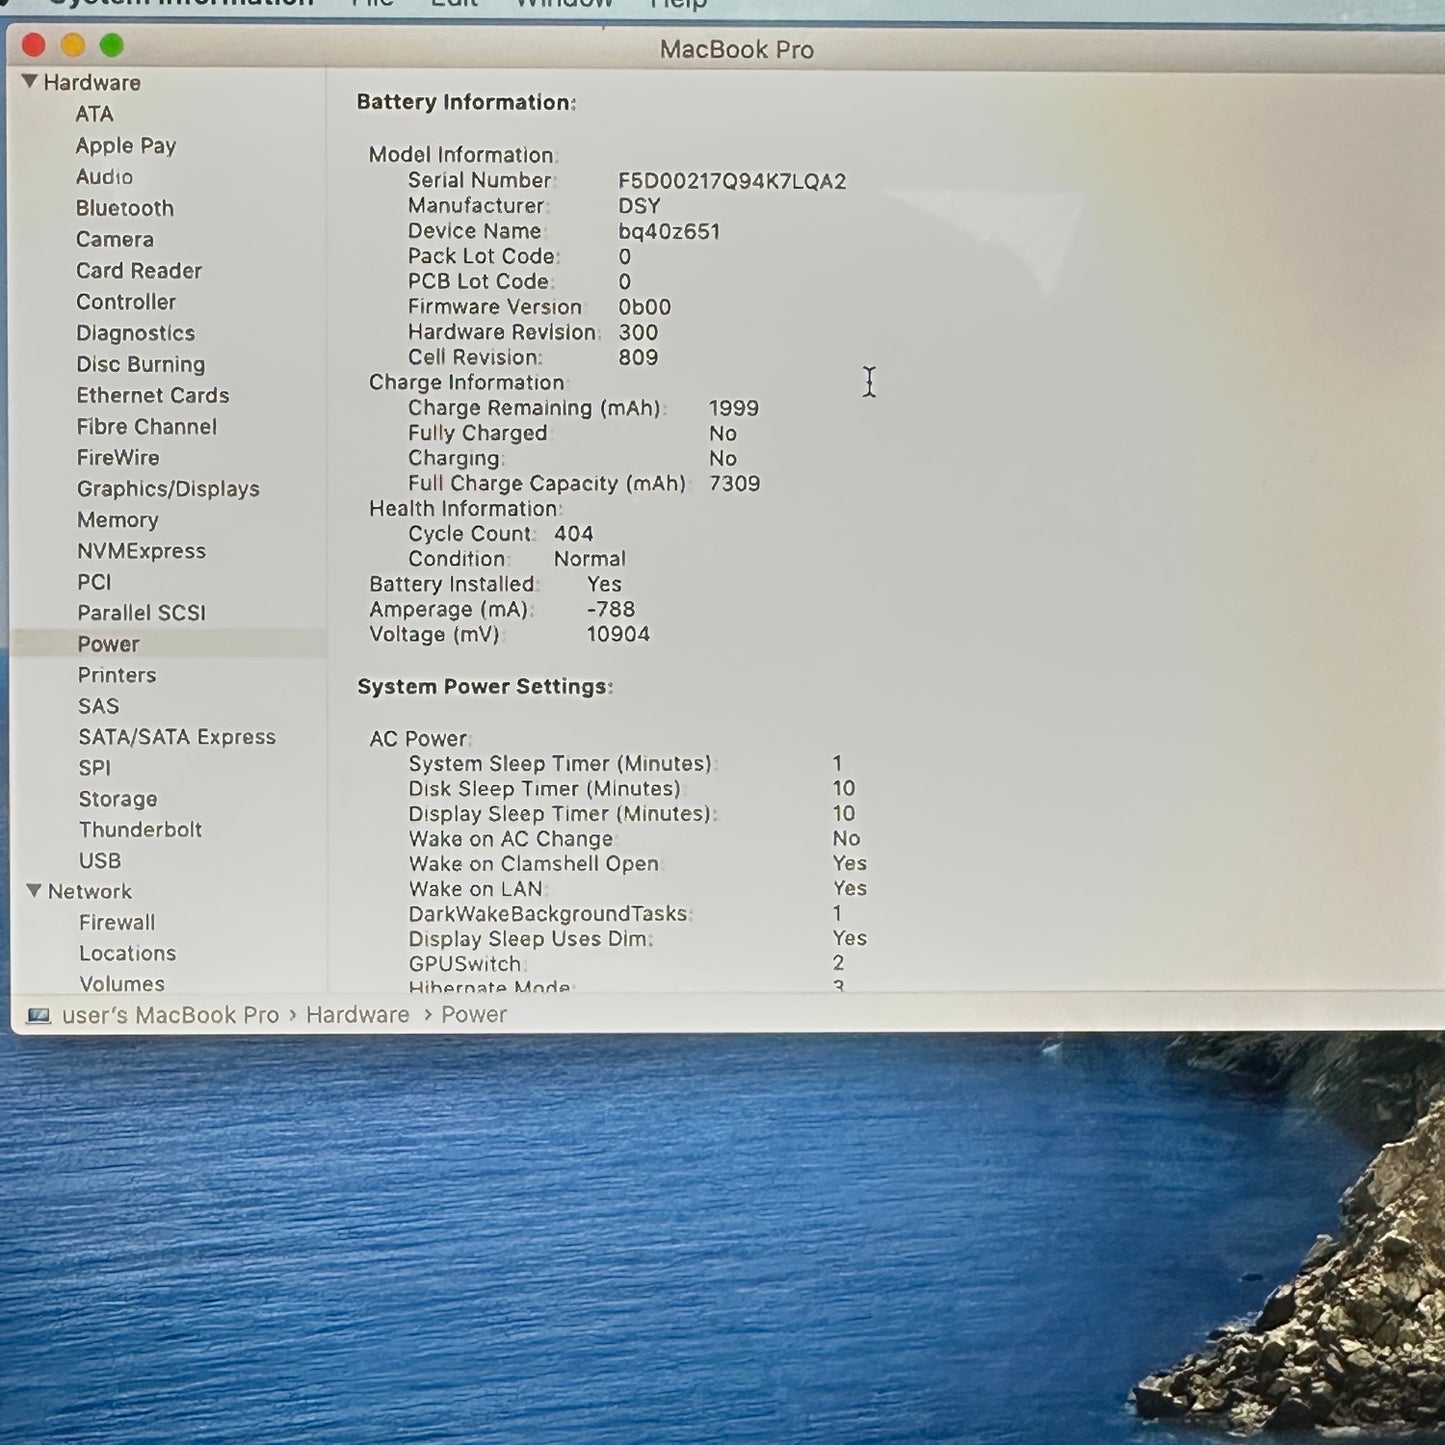Select Apple Pay in the sidebar

pos(126,146)
